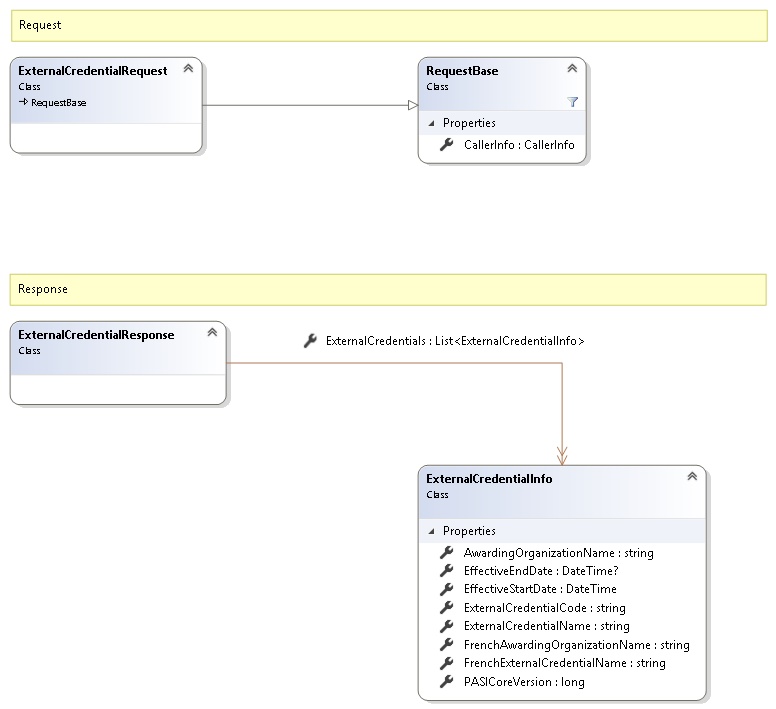Select the yellow Response comment box

point(388,289)
